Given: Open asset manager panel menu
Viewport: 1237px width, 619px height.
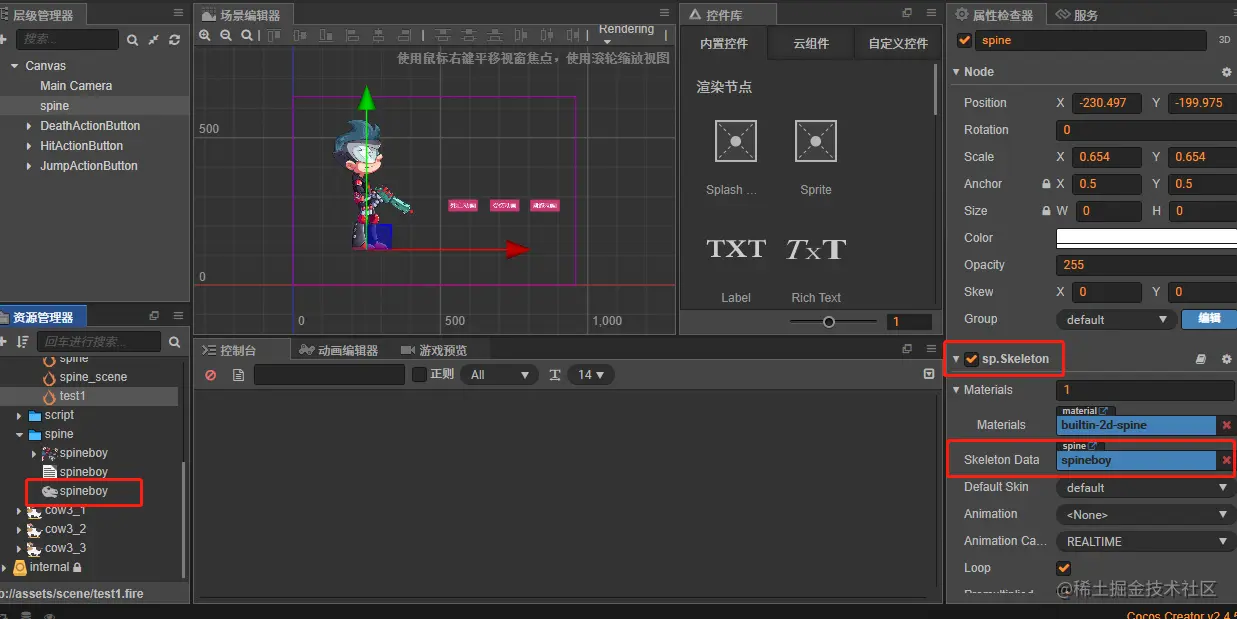Looking at the screenshot, I should (x=178, y=316).
